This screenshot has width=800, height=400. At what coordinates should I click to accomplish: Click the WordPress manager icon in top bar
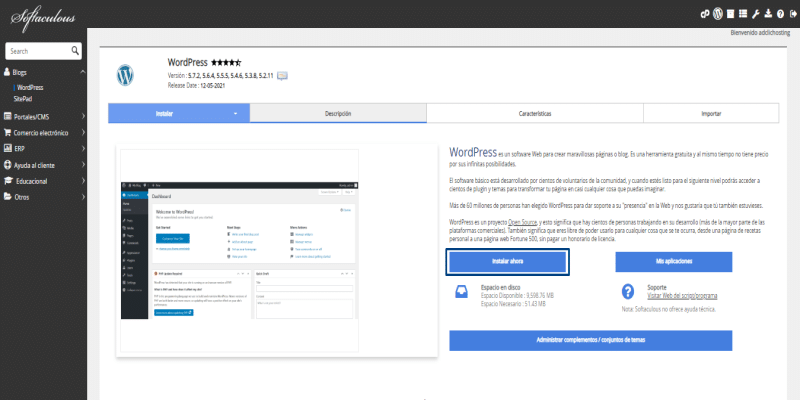pos(718,14)
